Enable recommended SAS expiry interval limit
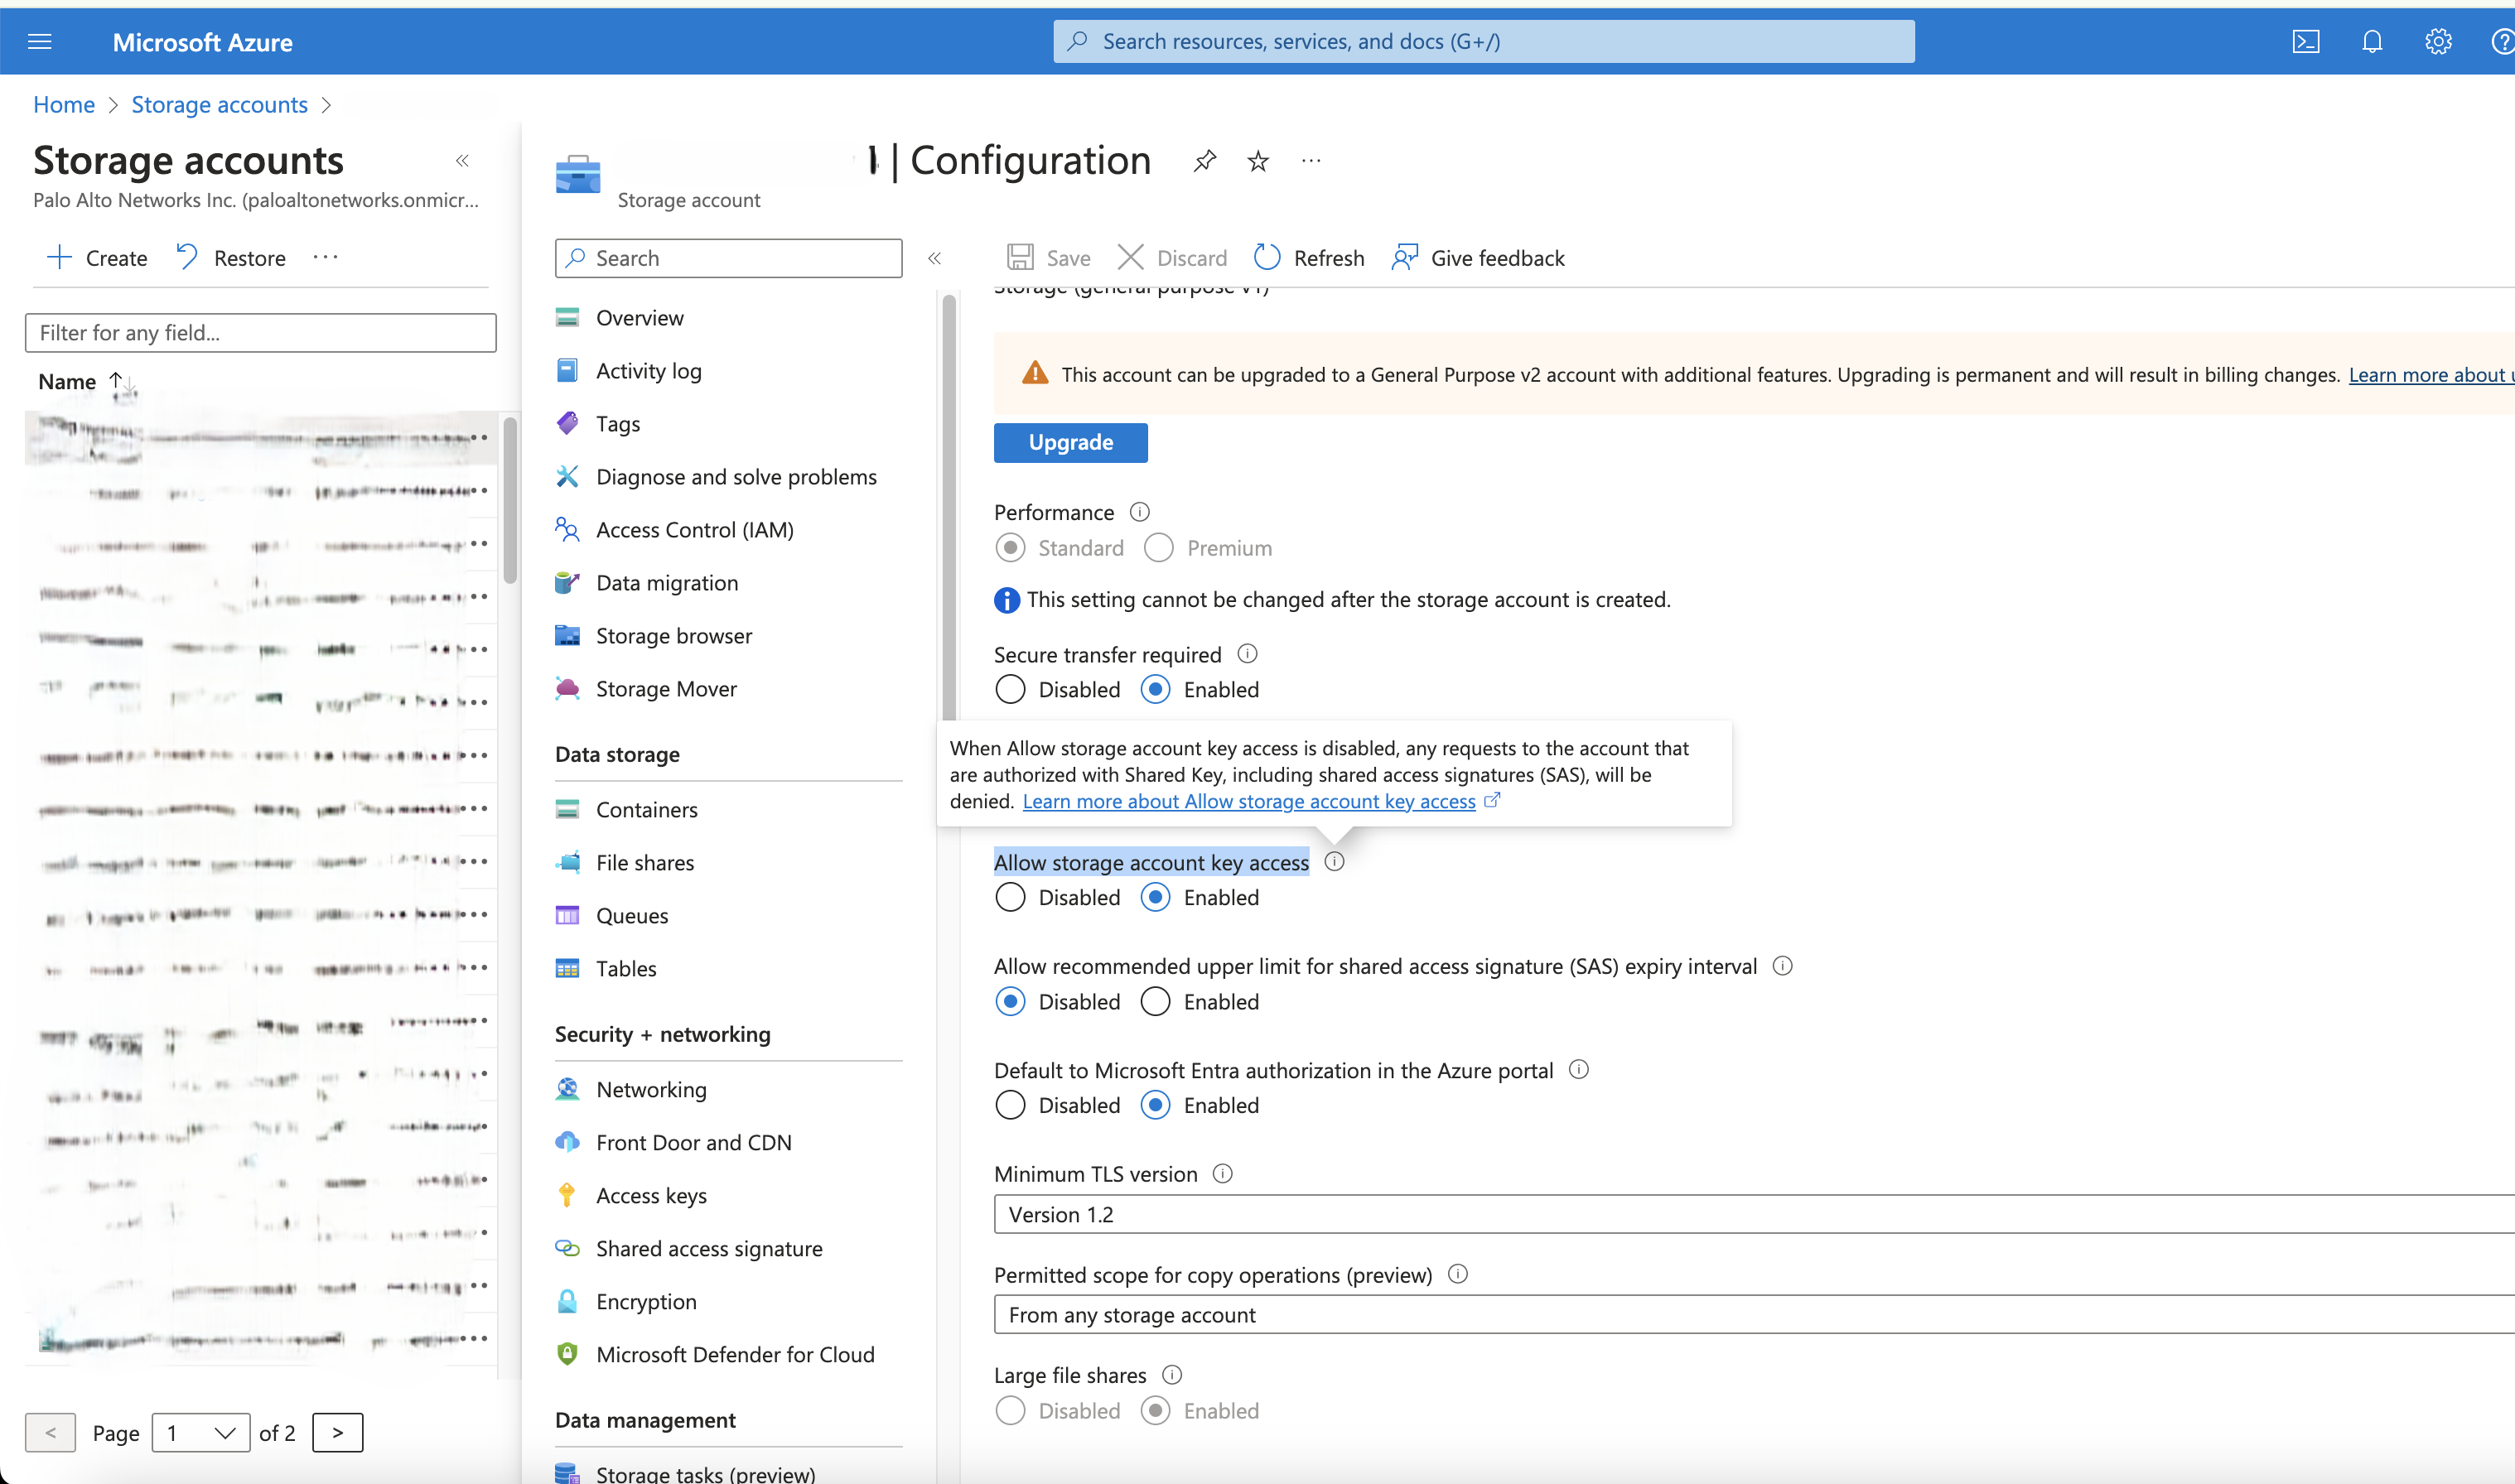 (x=1155, y=1001)
